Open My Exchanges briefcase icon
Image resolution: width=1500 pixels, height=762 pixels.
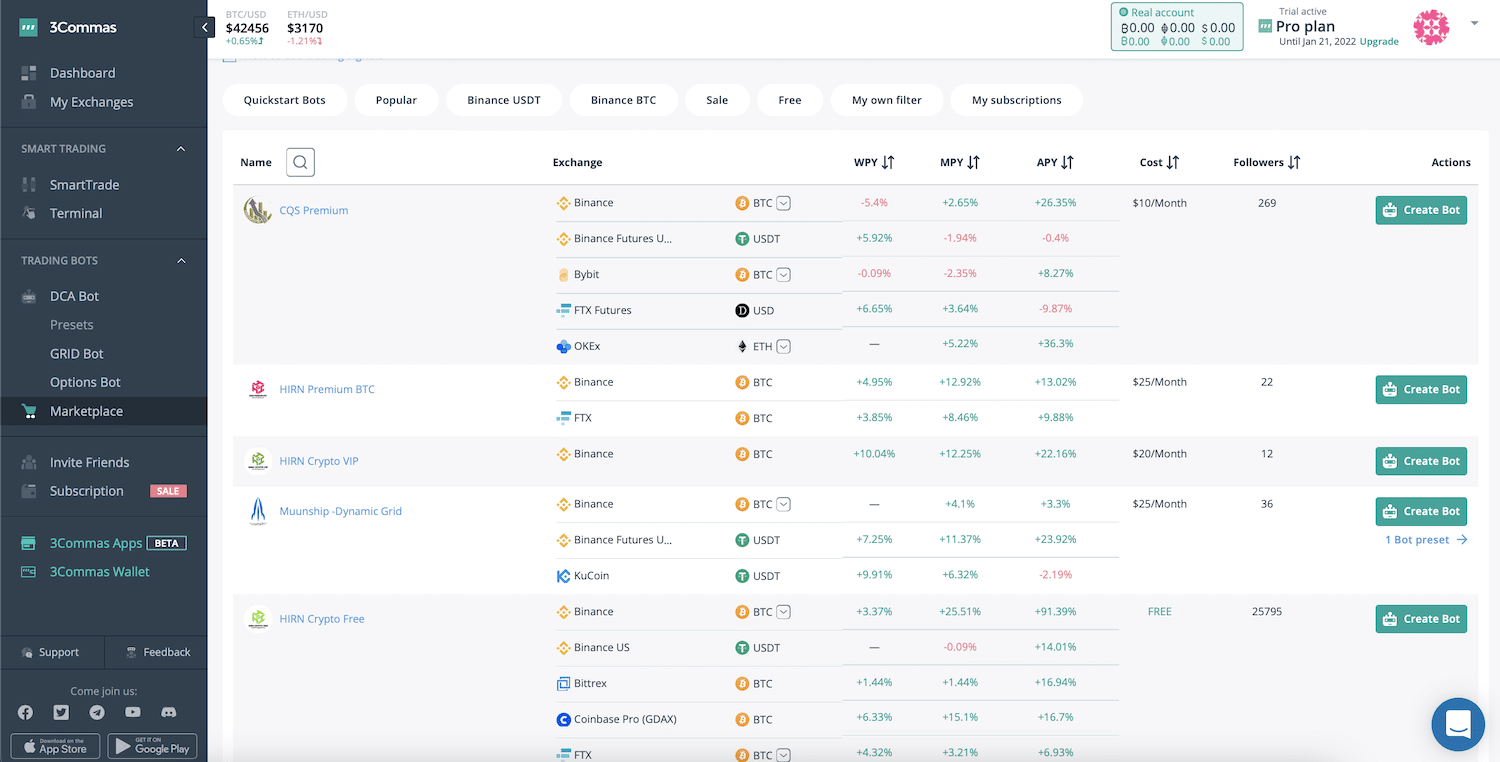29,102
